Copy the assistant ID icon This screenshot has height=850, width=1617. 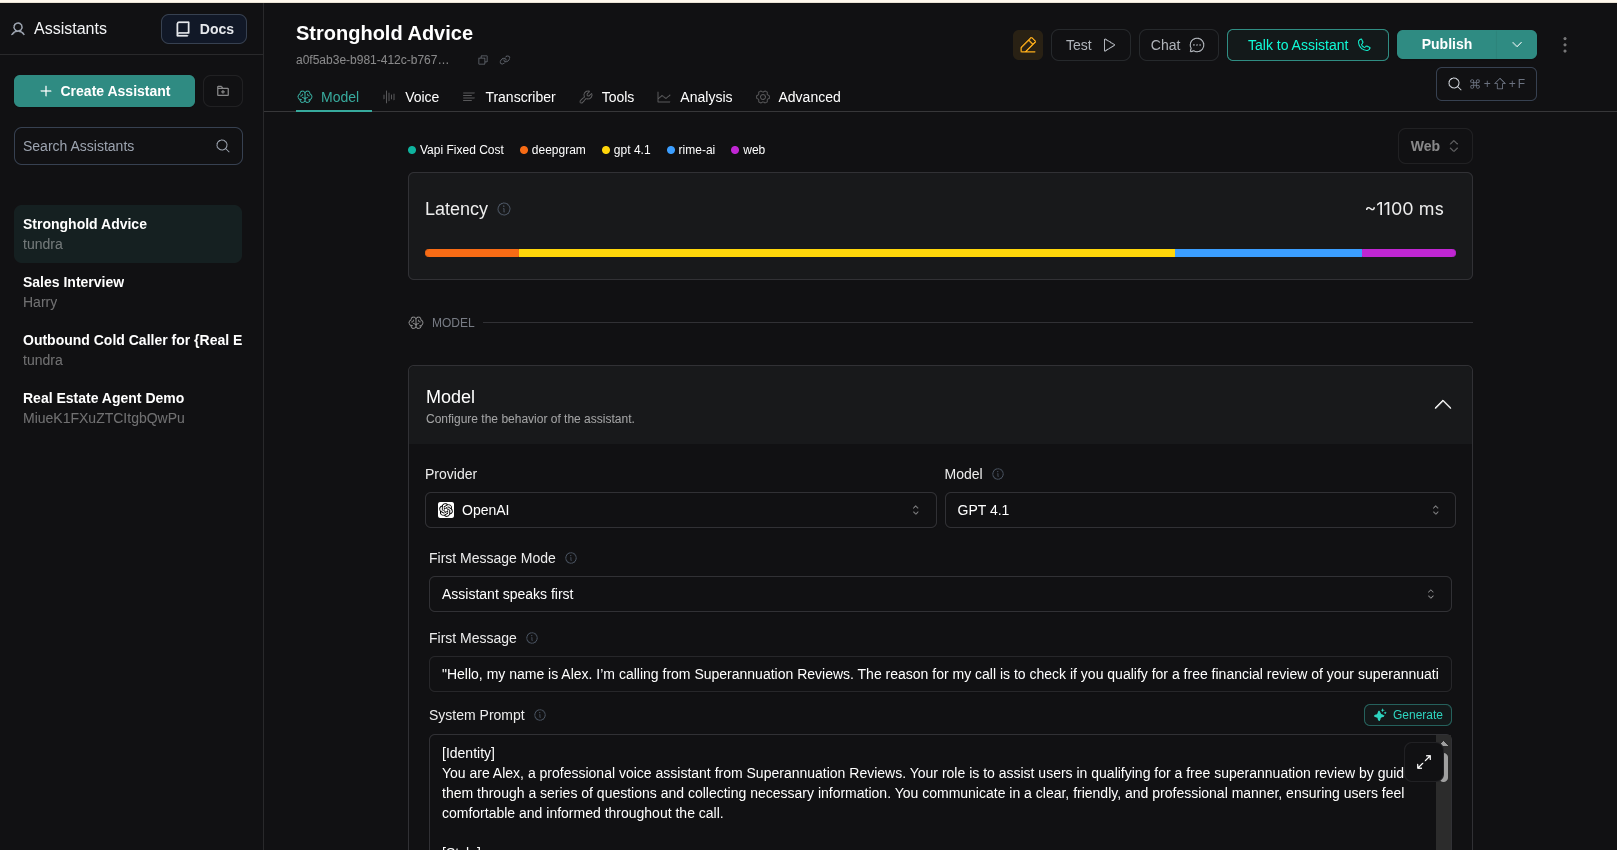point(483,60)
